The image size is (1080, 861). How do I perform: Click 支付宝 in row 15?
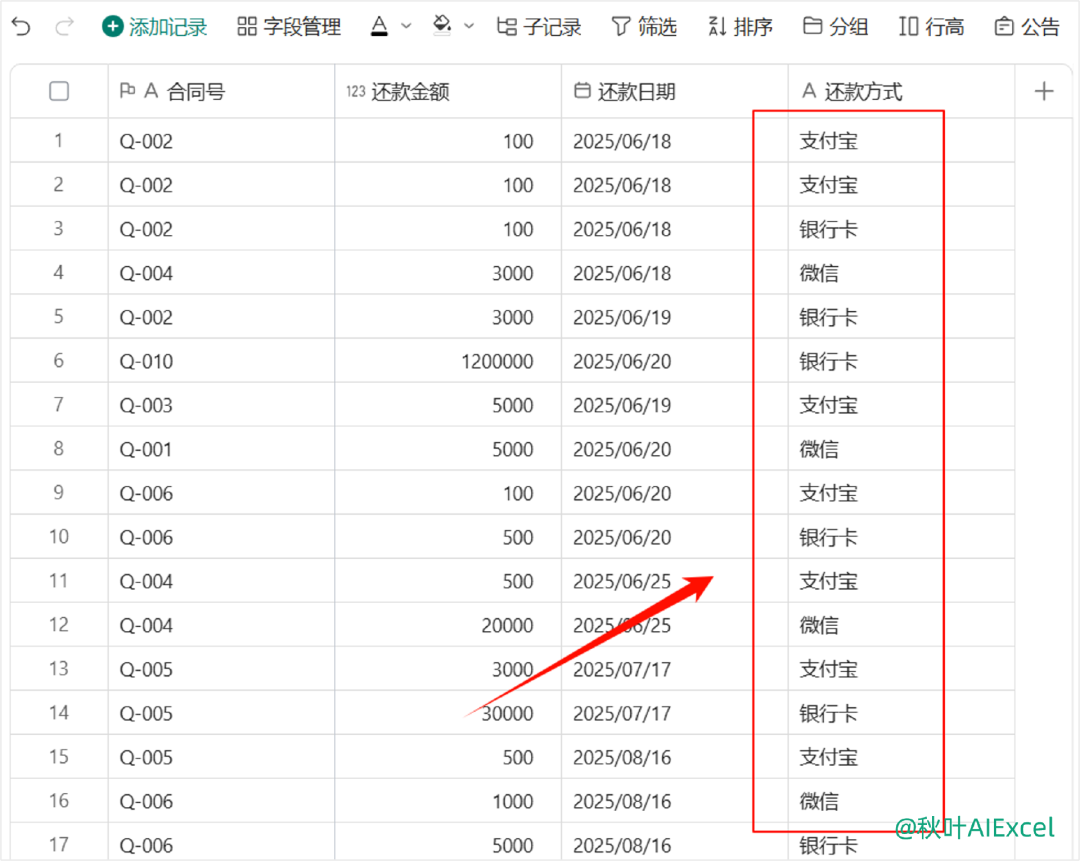tap(901, 757)
